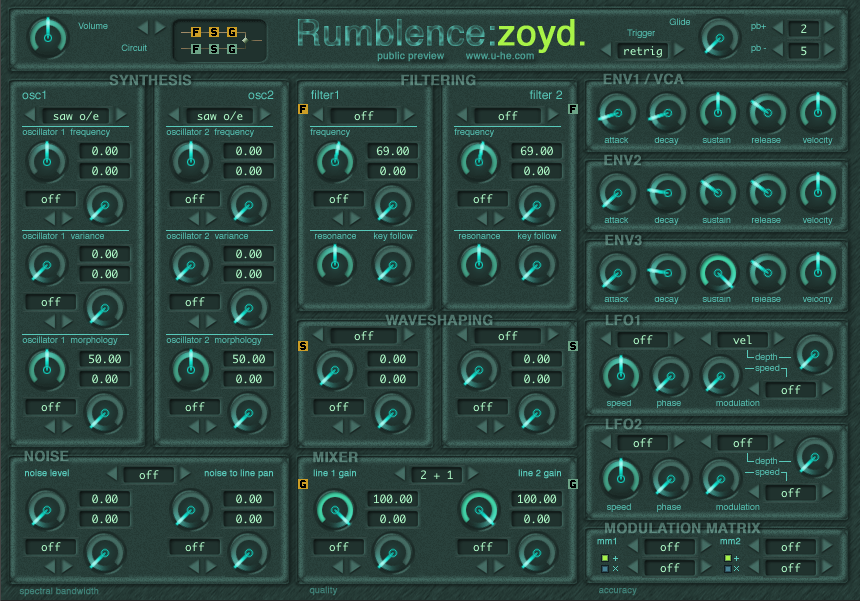Image resolution: width=860 pixels, height=601 pixels.
Task: Adjust LFO2 phase knob
Action: [670, 479]
